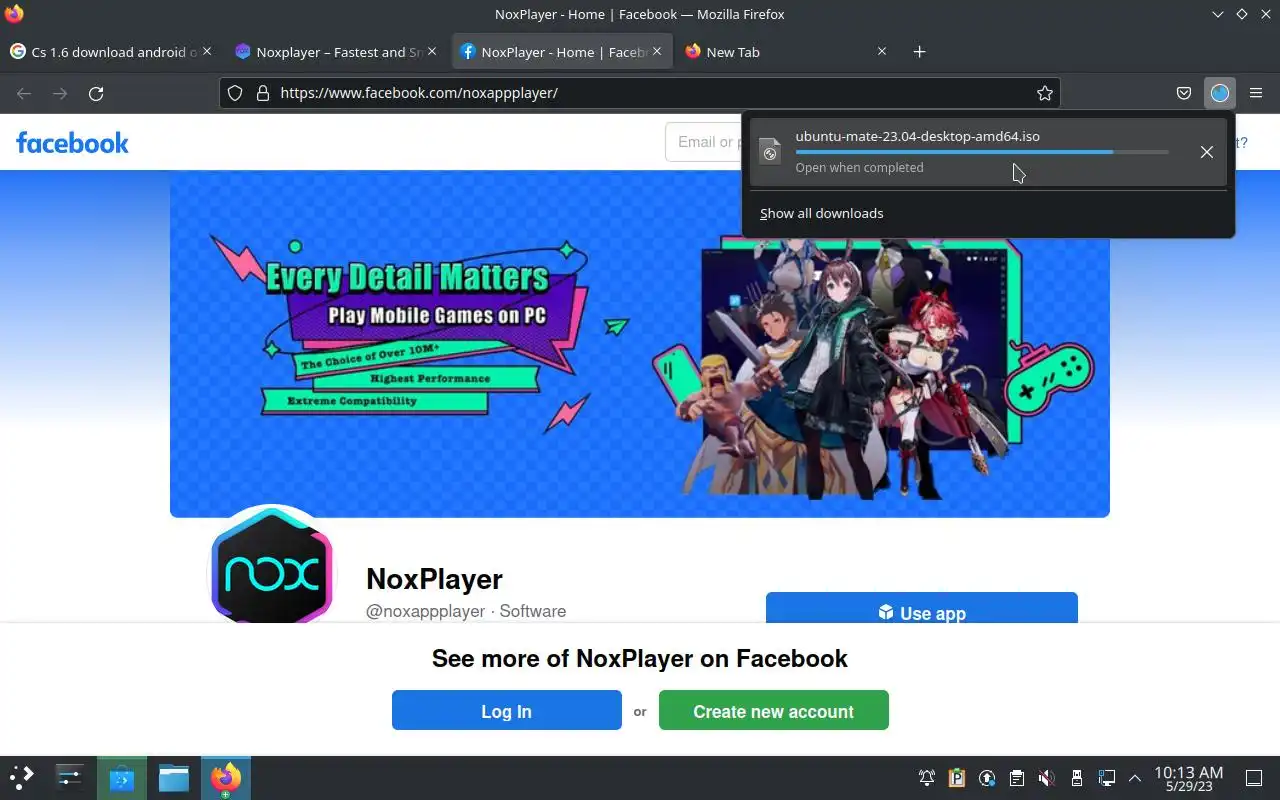Click the ubuntu-mate download progress bar
1280x800 pixels.
(x=982, y=152)
